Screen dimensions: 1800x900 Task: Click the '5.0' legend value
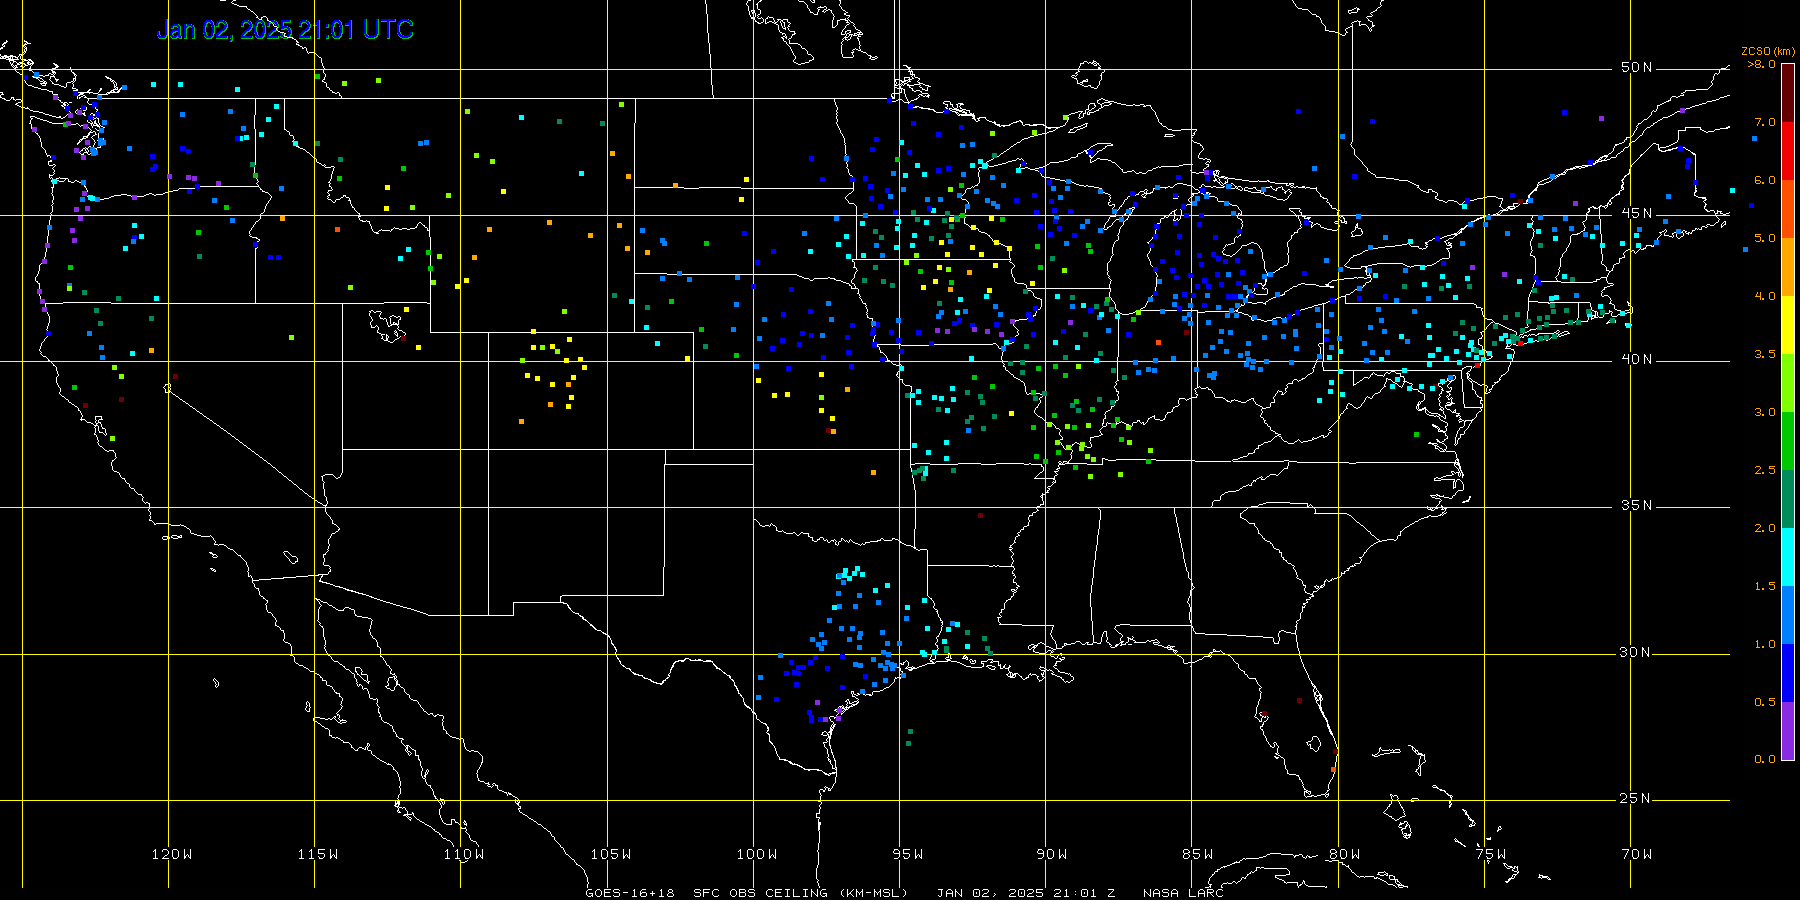tap(1765, 238)
